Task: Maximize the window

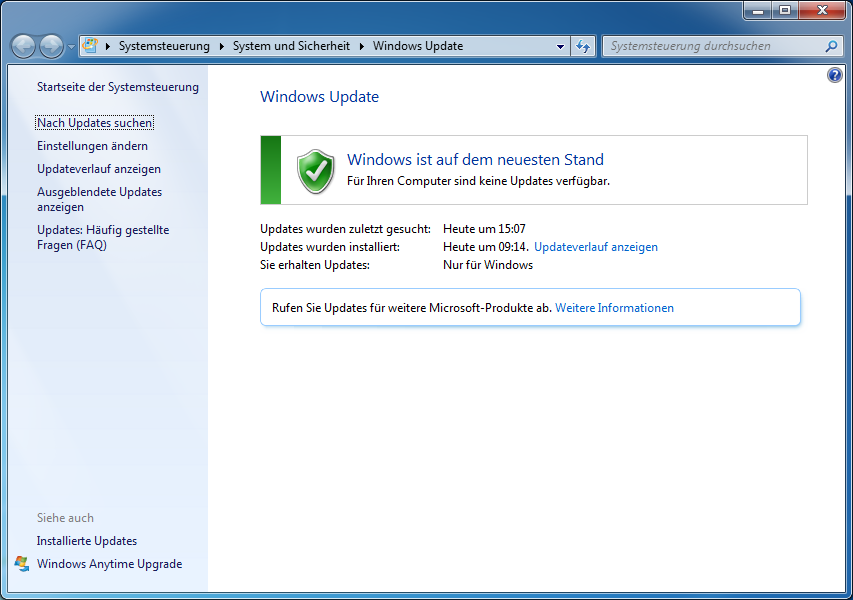Action: (x=785, y=10)
